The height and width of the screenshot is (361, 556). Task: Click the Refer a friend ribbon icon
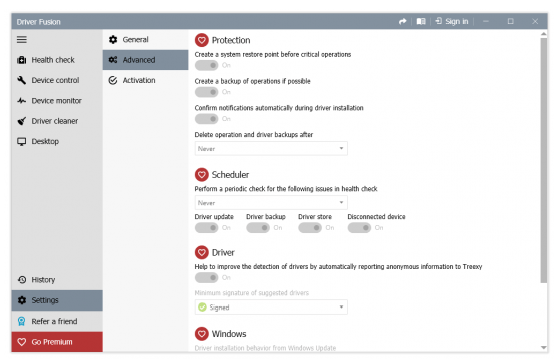click(22, 321)
